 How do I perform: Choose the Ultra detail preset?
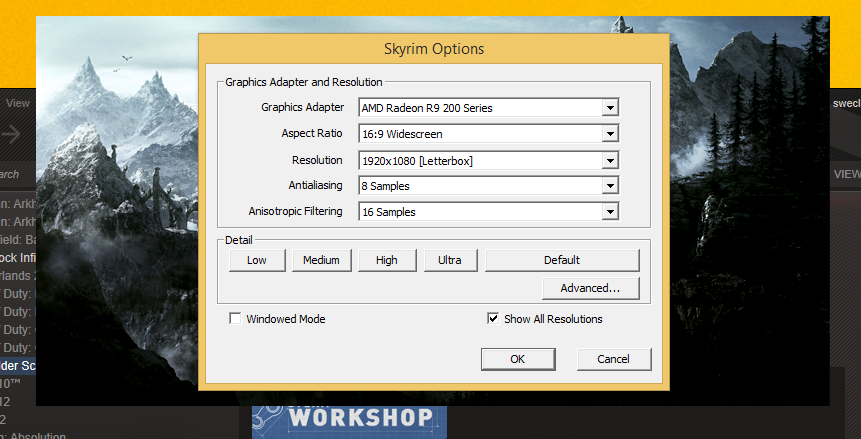point(450,260)
